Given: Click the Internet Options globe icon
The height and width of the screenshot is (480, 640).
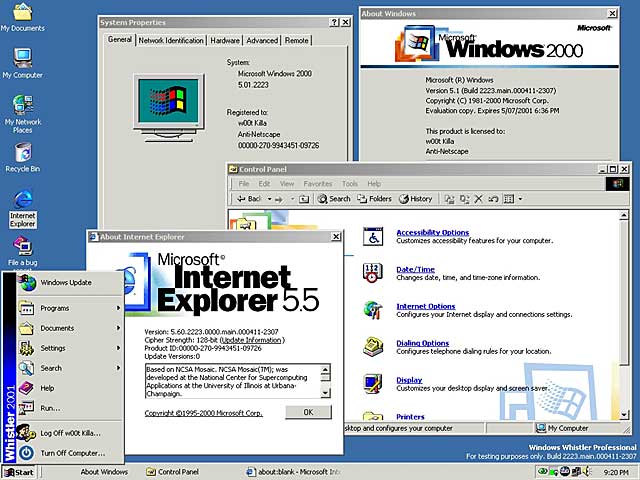Looking at the screenshot, I should (x=373, y=310).
